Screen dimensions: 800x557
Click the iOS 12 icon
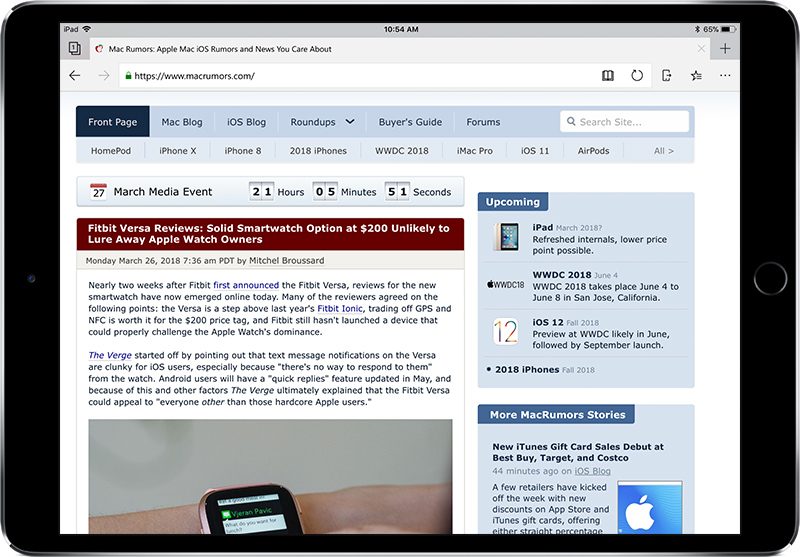506,332
